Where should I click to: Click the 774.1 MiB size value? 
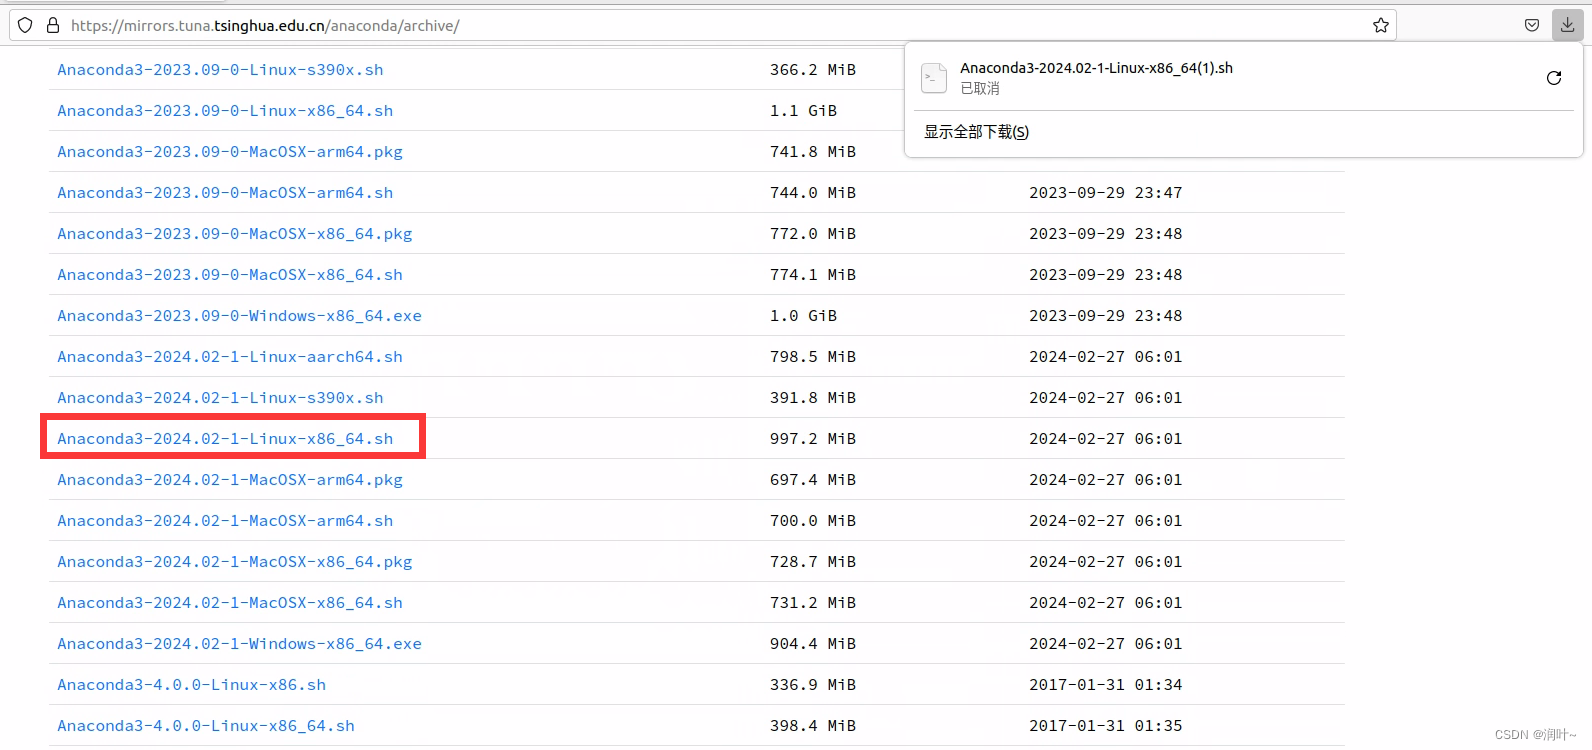[813, 275]
